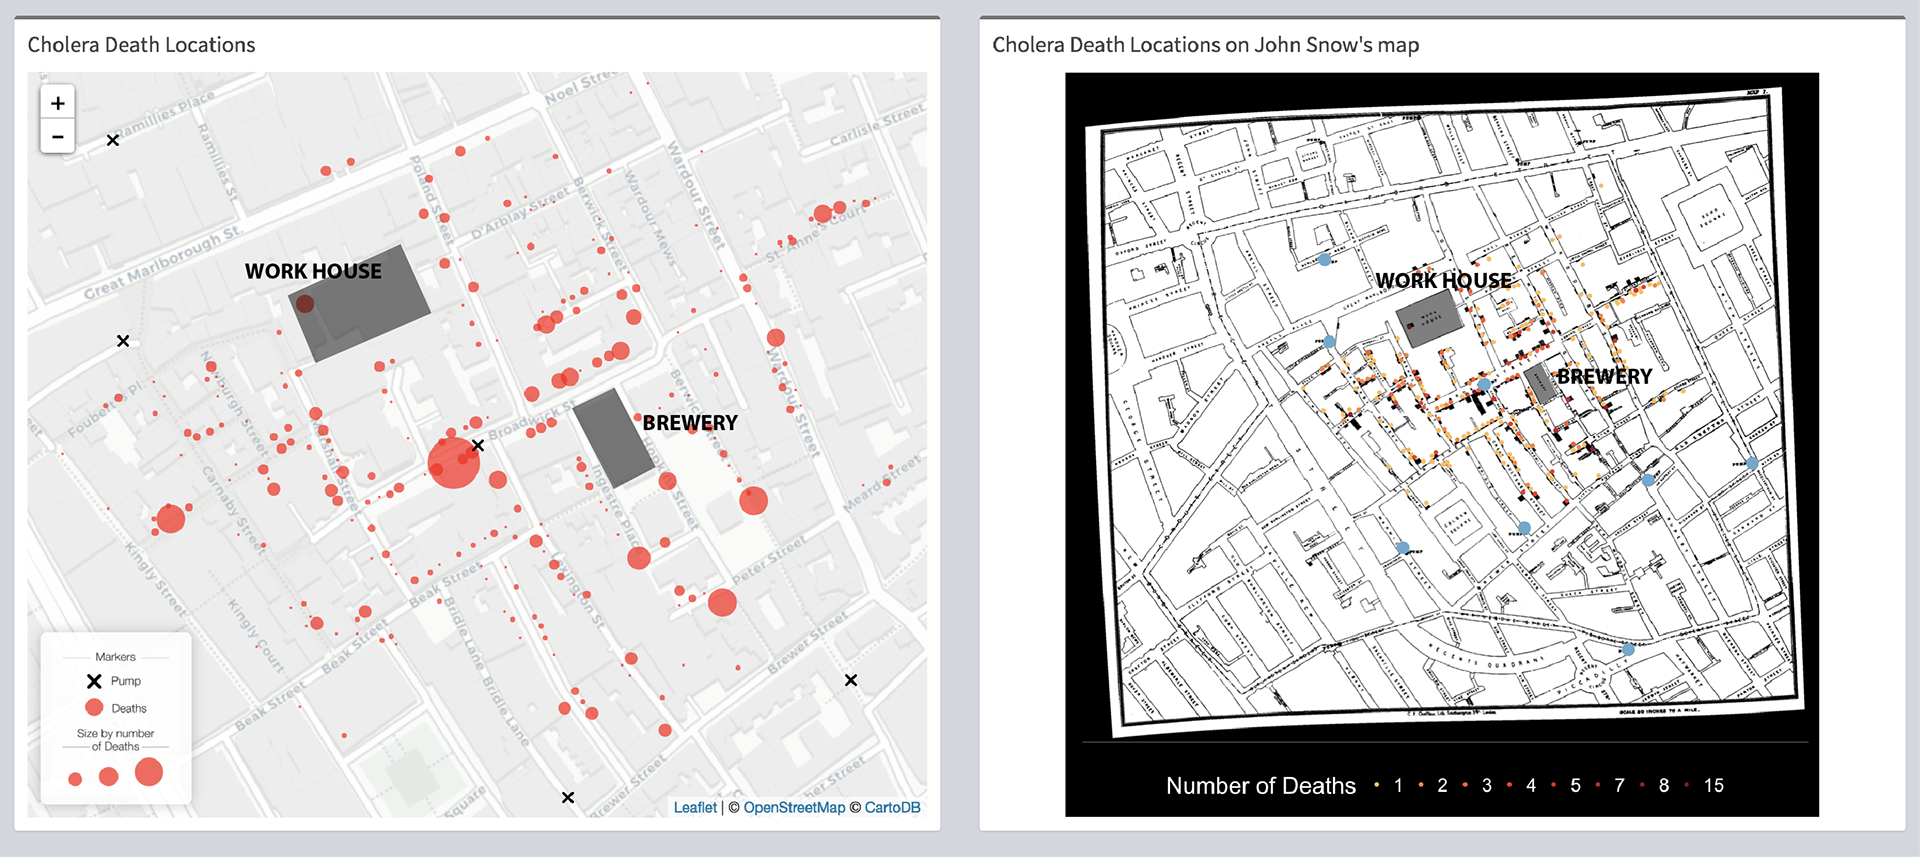This screenshot has height=857, width=1920.
Task: Click the bottom-most pump X marker
Action: pos(568,798)
